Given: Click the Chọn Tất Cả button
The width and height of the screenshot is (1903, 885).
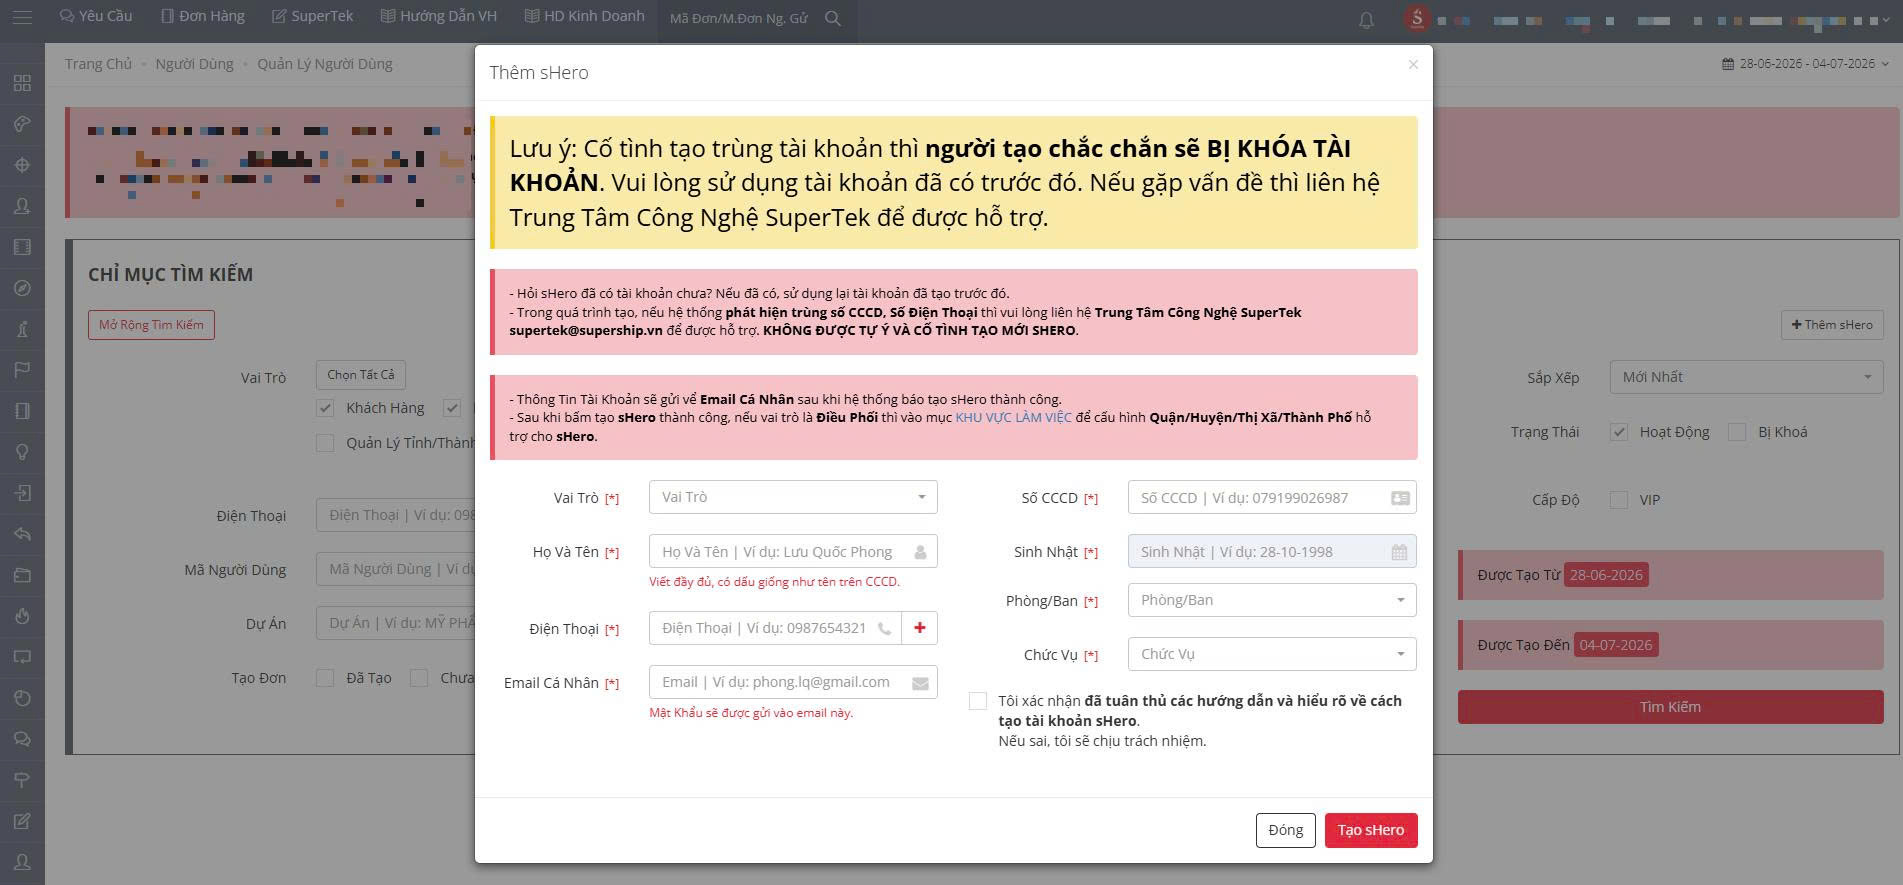Looking at the screenshot, I should pos(361,375).
